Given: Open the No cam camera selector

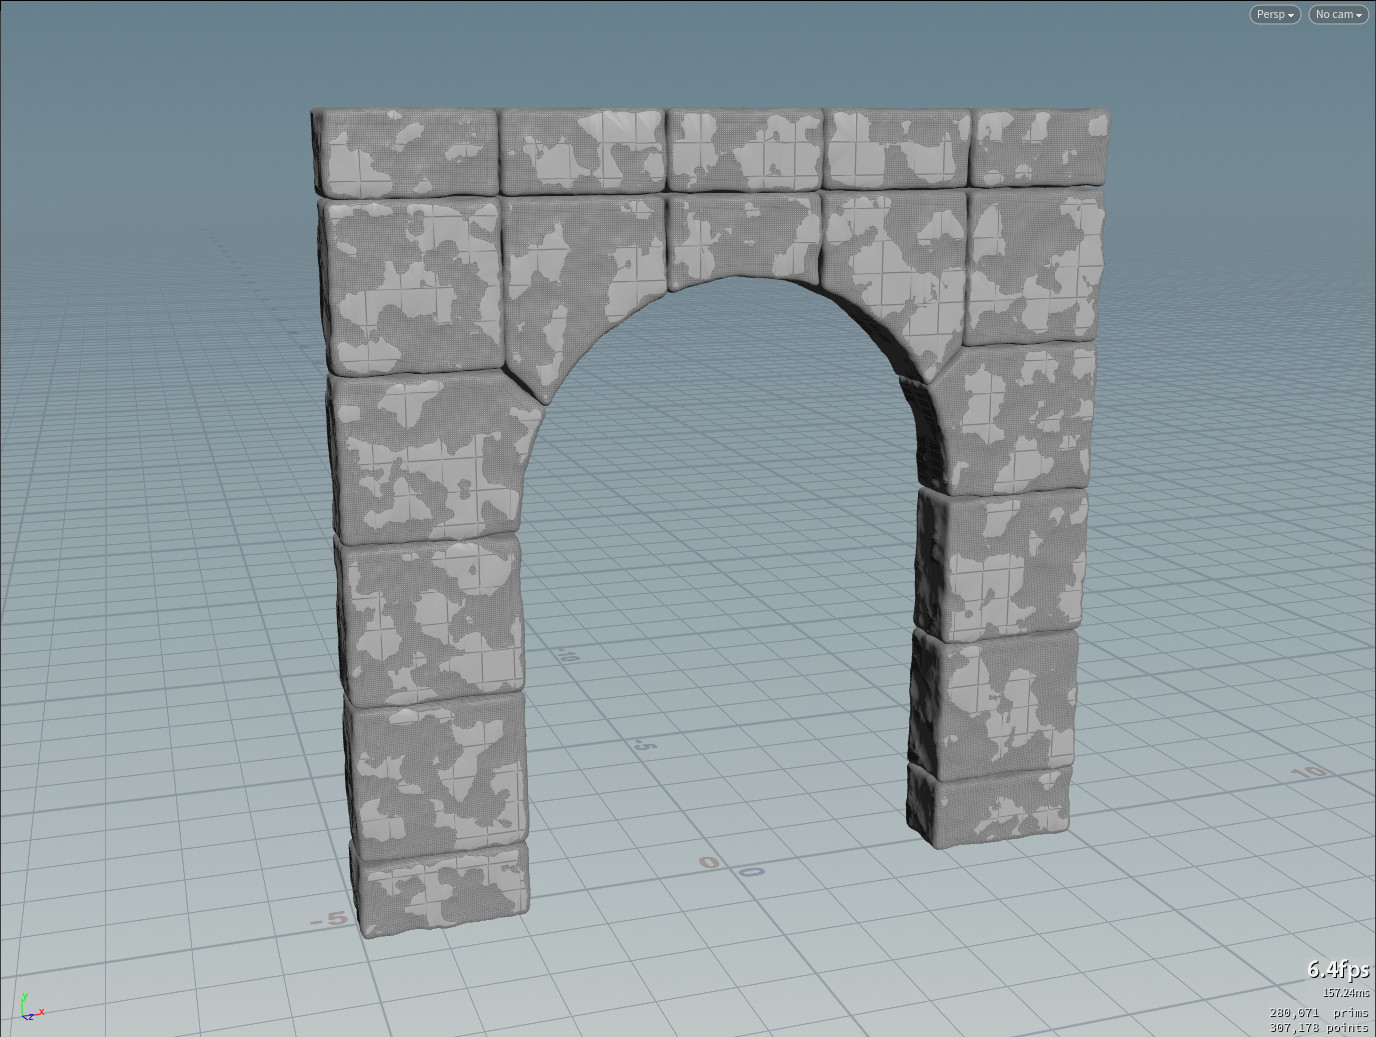Looking at the screenshot, I should point(1337,14).
